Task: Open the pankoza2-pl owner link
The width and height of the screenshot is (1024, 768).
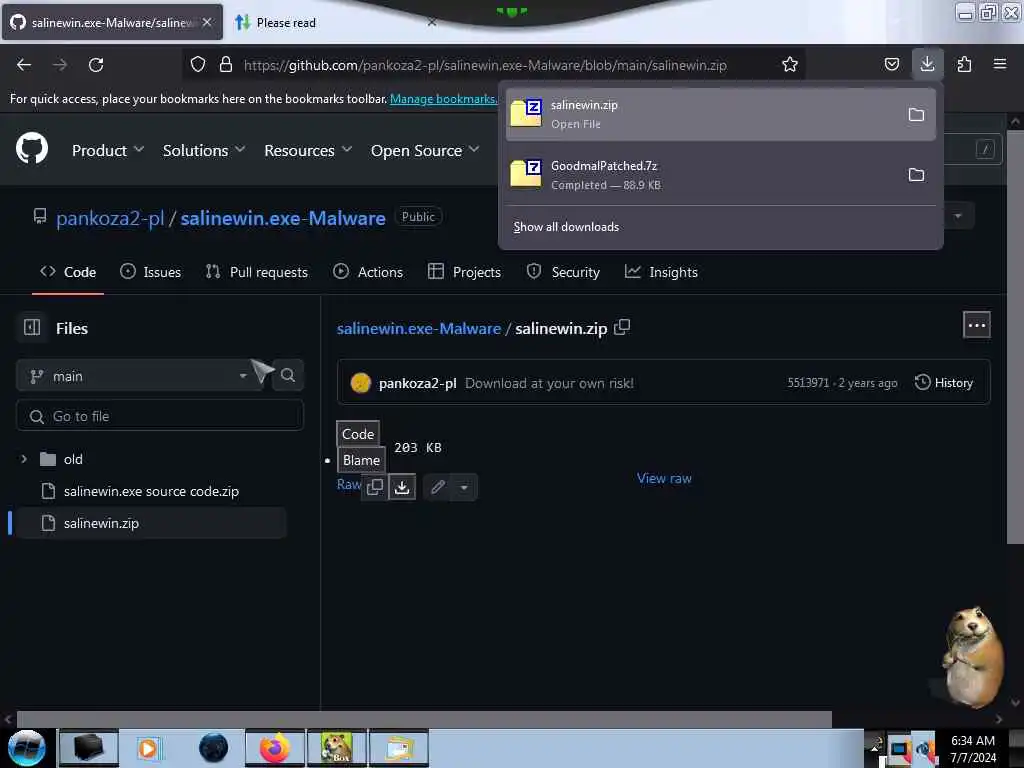Action: coord(110,218)
